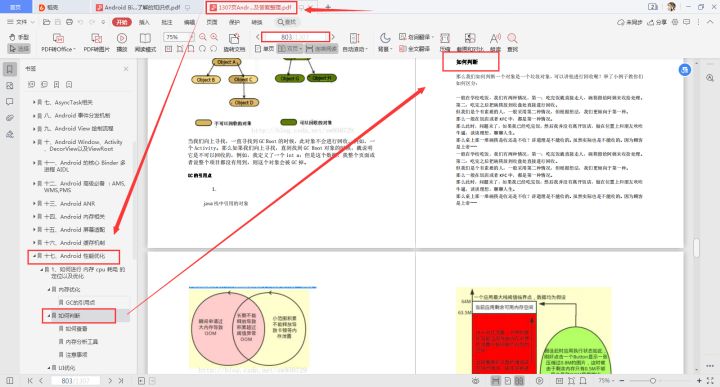Open file folder icon in quick toolbar

46,22
